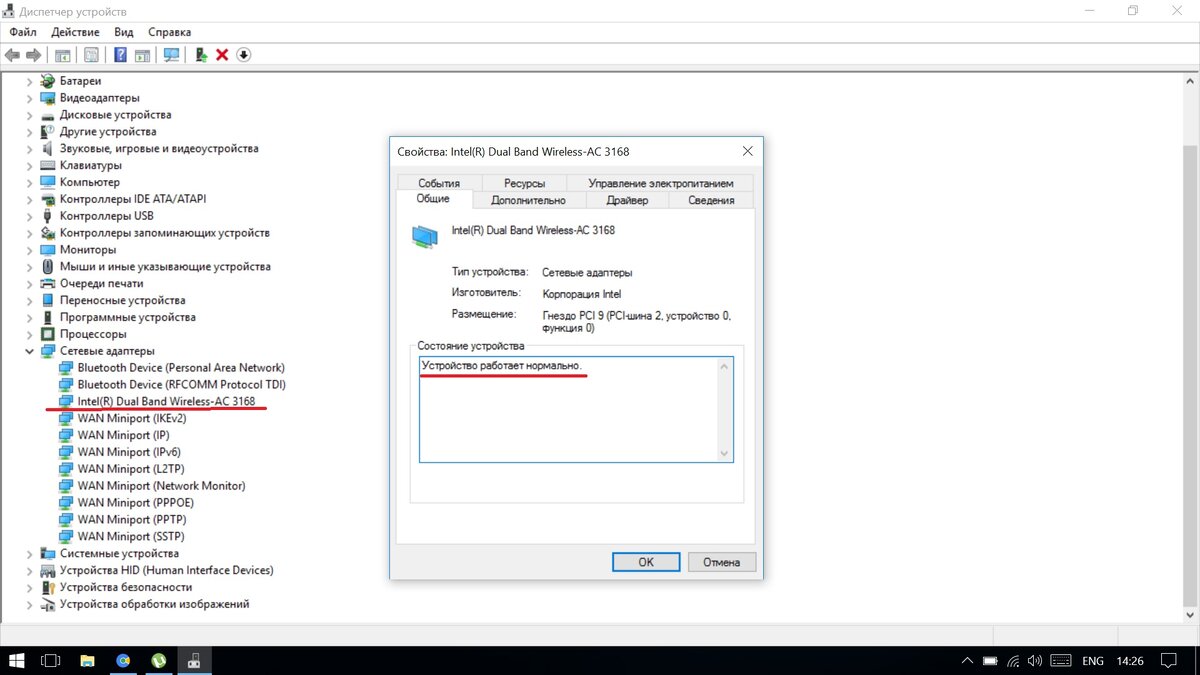Scan for hardware changes via monitor icon
1200x675 pixels.
coord(171,55)
